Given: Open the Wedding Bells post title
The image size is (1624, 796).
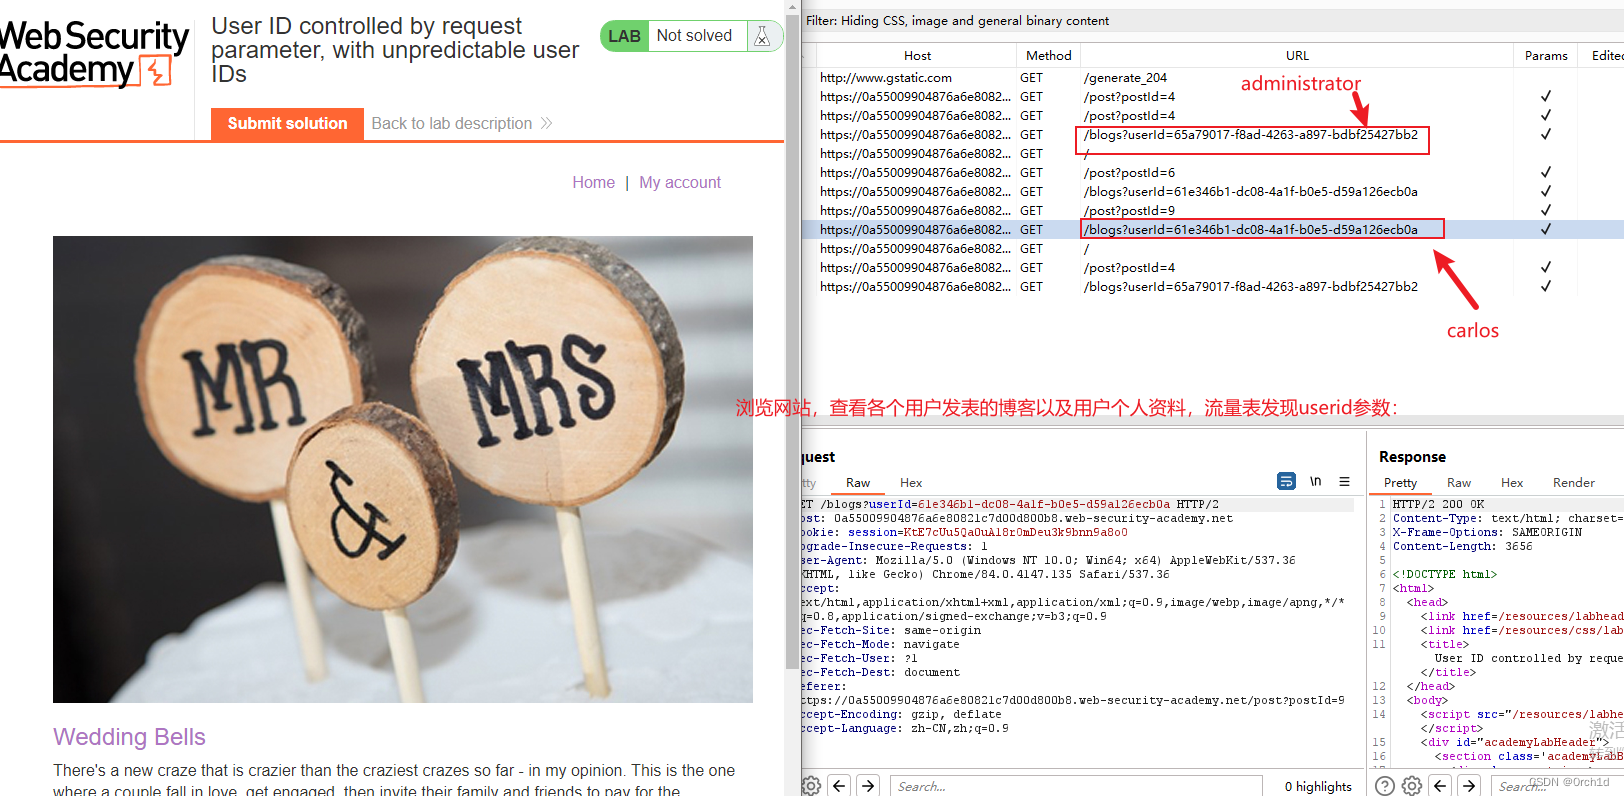Looking at the screenshot, I should pos(129,737).
